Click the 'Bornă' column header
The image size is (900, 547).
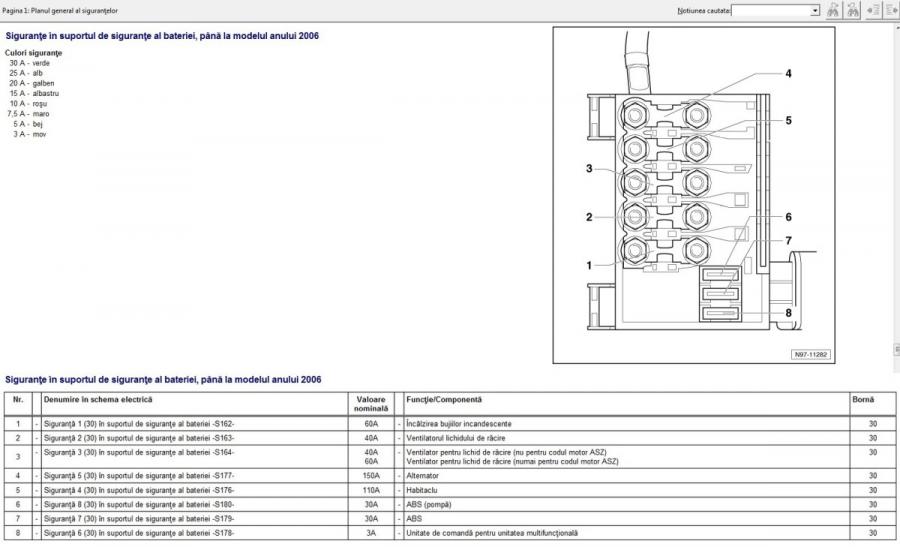[x=862, y=399]
